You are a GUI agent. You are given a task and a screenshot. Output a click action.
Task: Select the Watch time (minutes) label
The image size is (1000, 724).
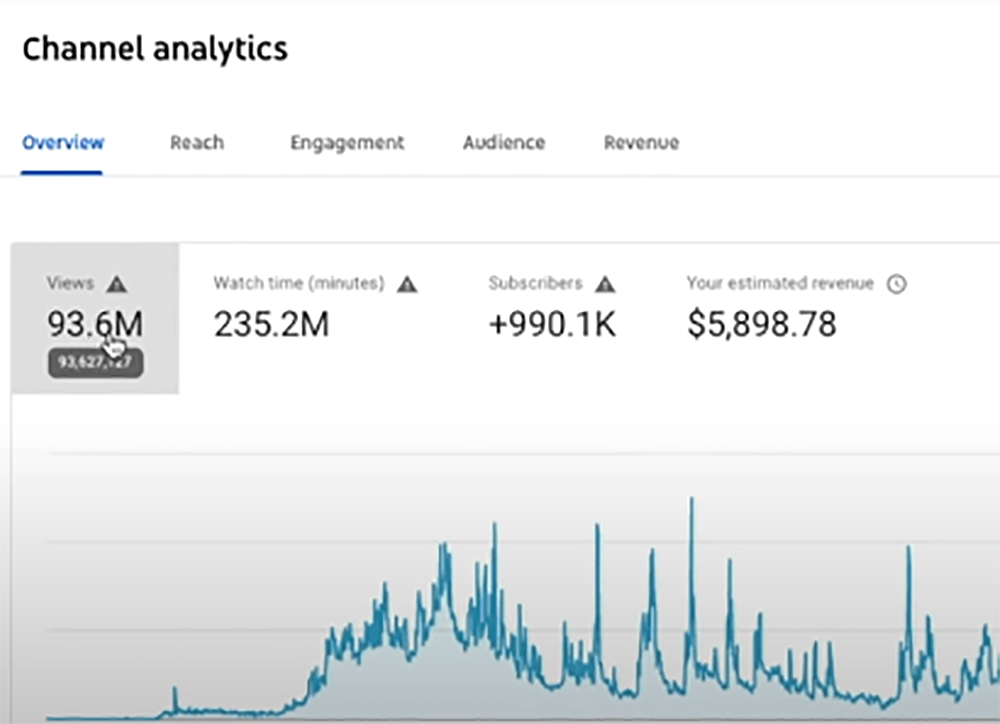click(x=299, y=284)
